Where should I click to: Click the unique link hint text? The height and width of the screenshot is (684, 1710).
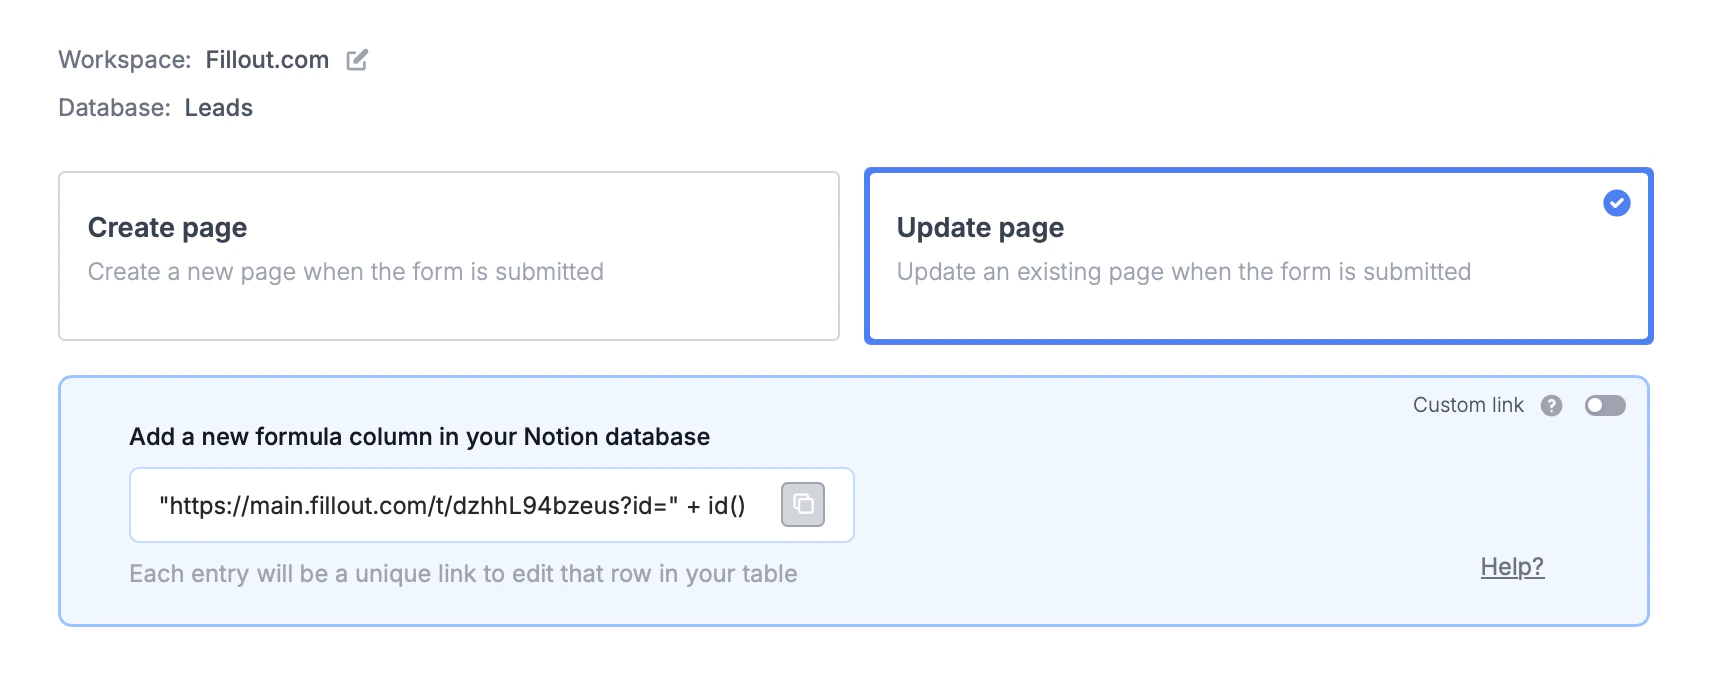tap(463, 574)
